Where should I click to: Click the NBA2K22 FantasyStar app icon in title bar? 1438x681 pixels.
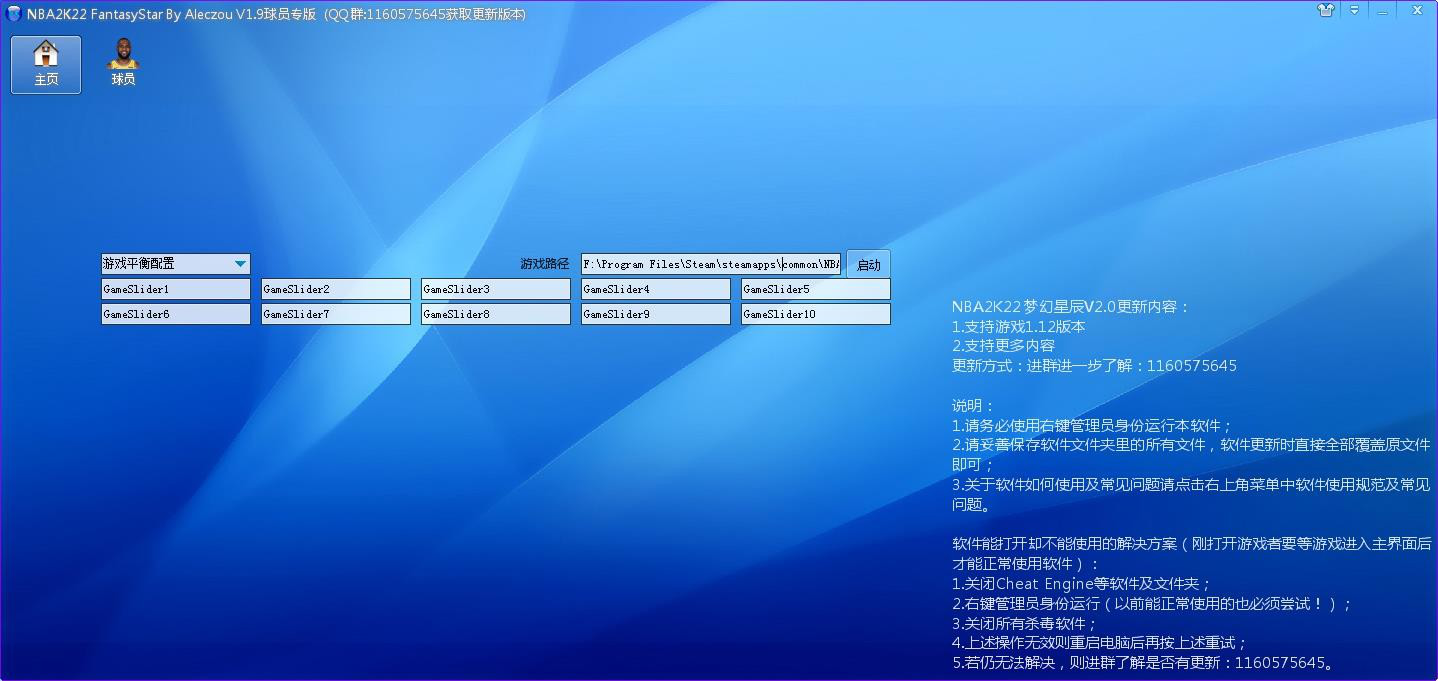[x=13, y=14]
